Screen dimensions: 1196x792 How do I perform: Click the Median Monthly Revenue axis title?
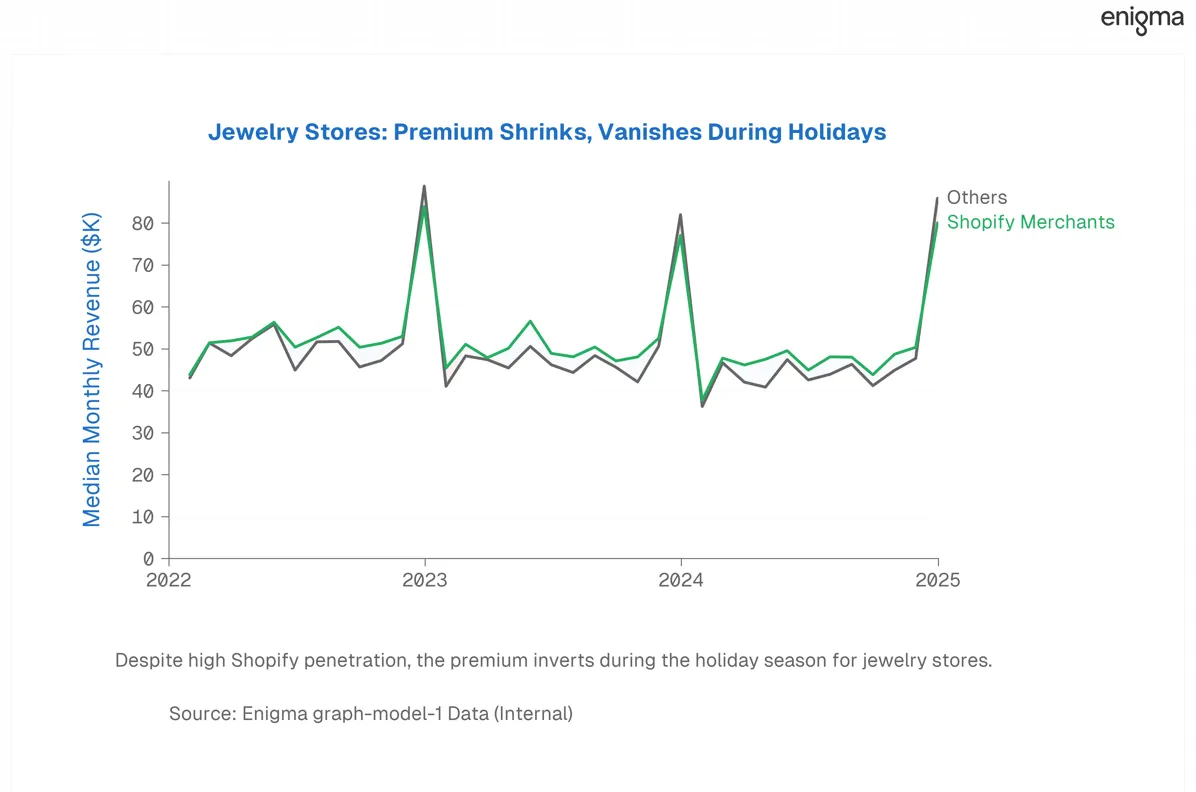coord(92,369)
